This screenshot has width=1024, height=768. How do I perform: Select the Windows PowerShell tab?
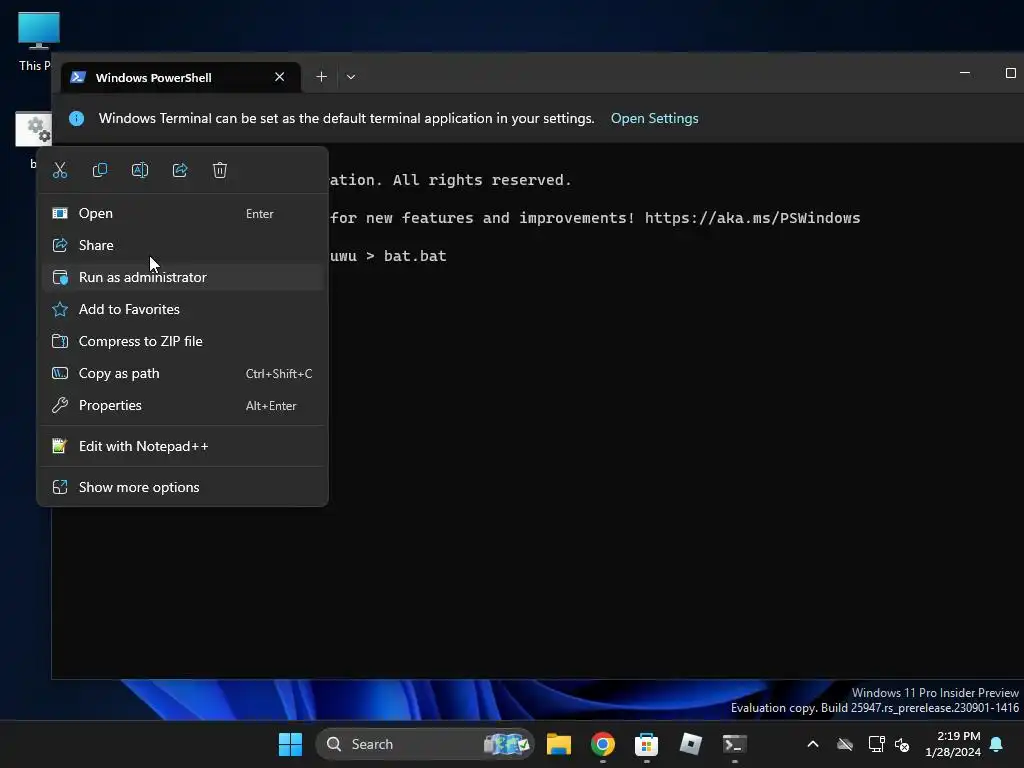[180, 77]
